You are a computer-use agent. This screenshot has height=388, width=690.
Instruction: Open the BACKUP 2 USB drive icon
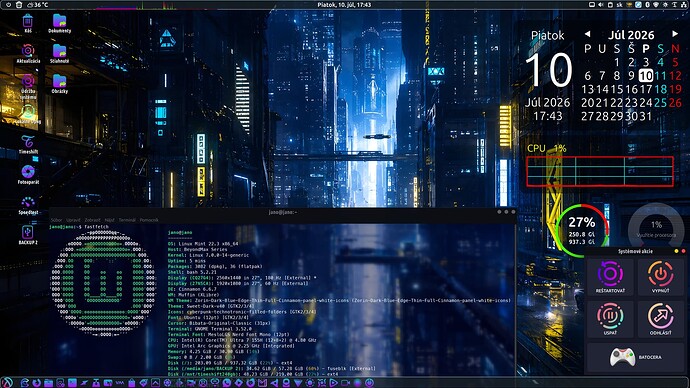[x=28, y=235]
